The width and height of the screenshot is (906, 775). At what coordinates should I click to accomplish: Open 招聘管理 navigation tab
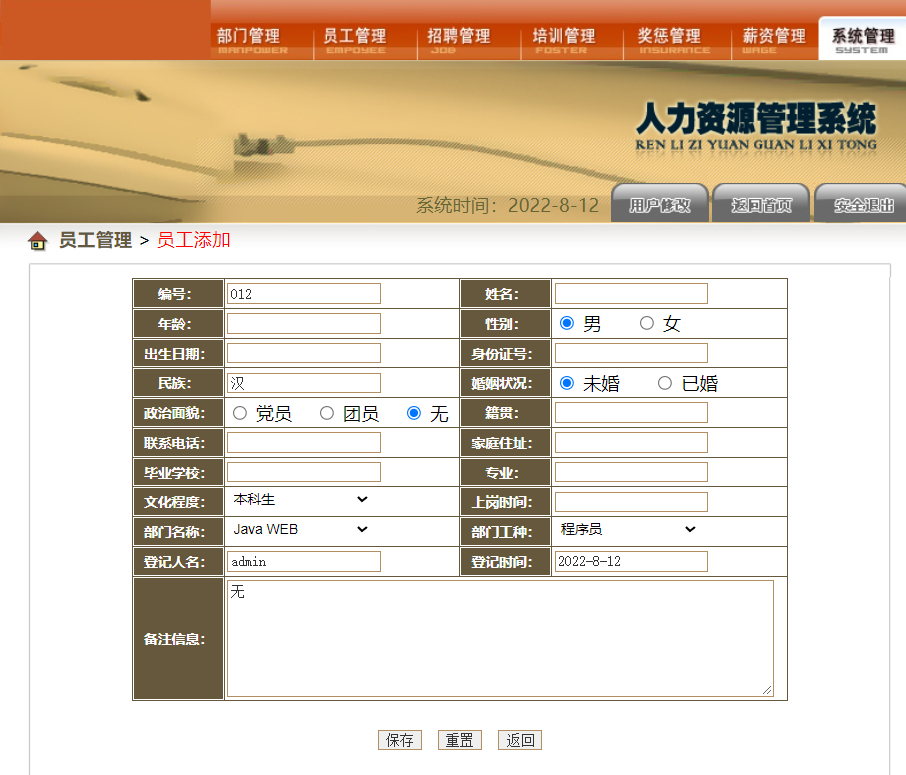pos(459,40)
